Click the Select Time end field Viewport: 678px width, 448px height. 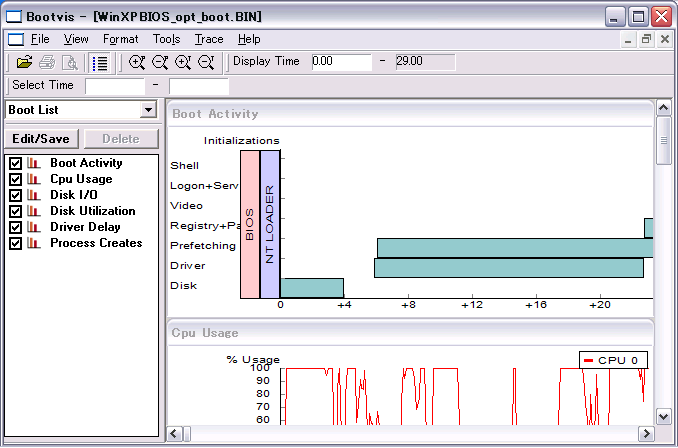click(198, 86)
